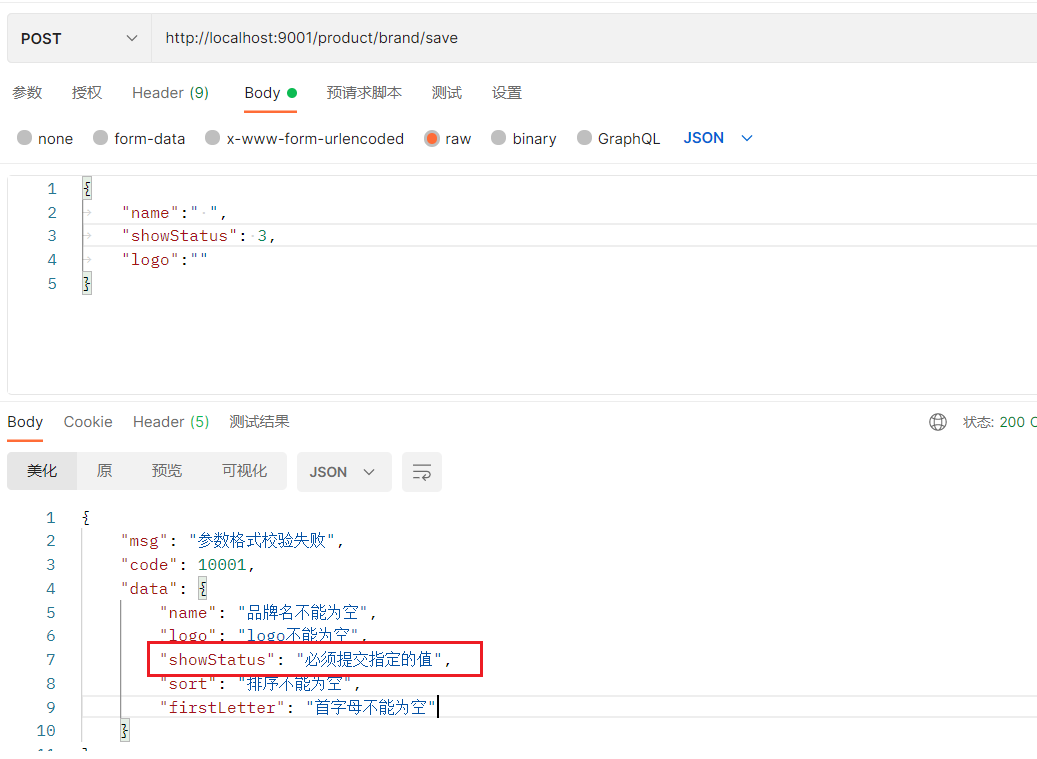This screenshot has width=1037, height=759.
Task: Open the POST method dropdown
Action: coord(79,38)
